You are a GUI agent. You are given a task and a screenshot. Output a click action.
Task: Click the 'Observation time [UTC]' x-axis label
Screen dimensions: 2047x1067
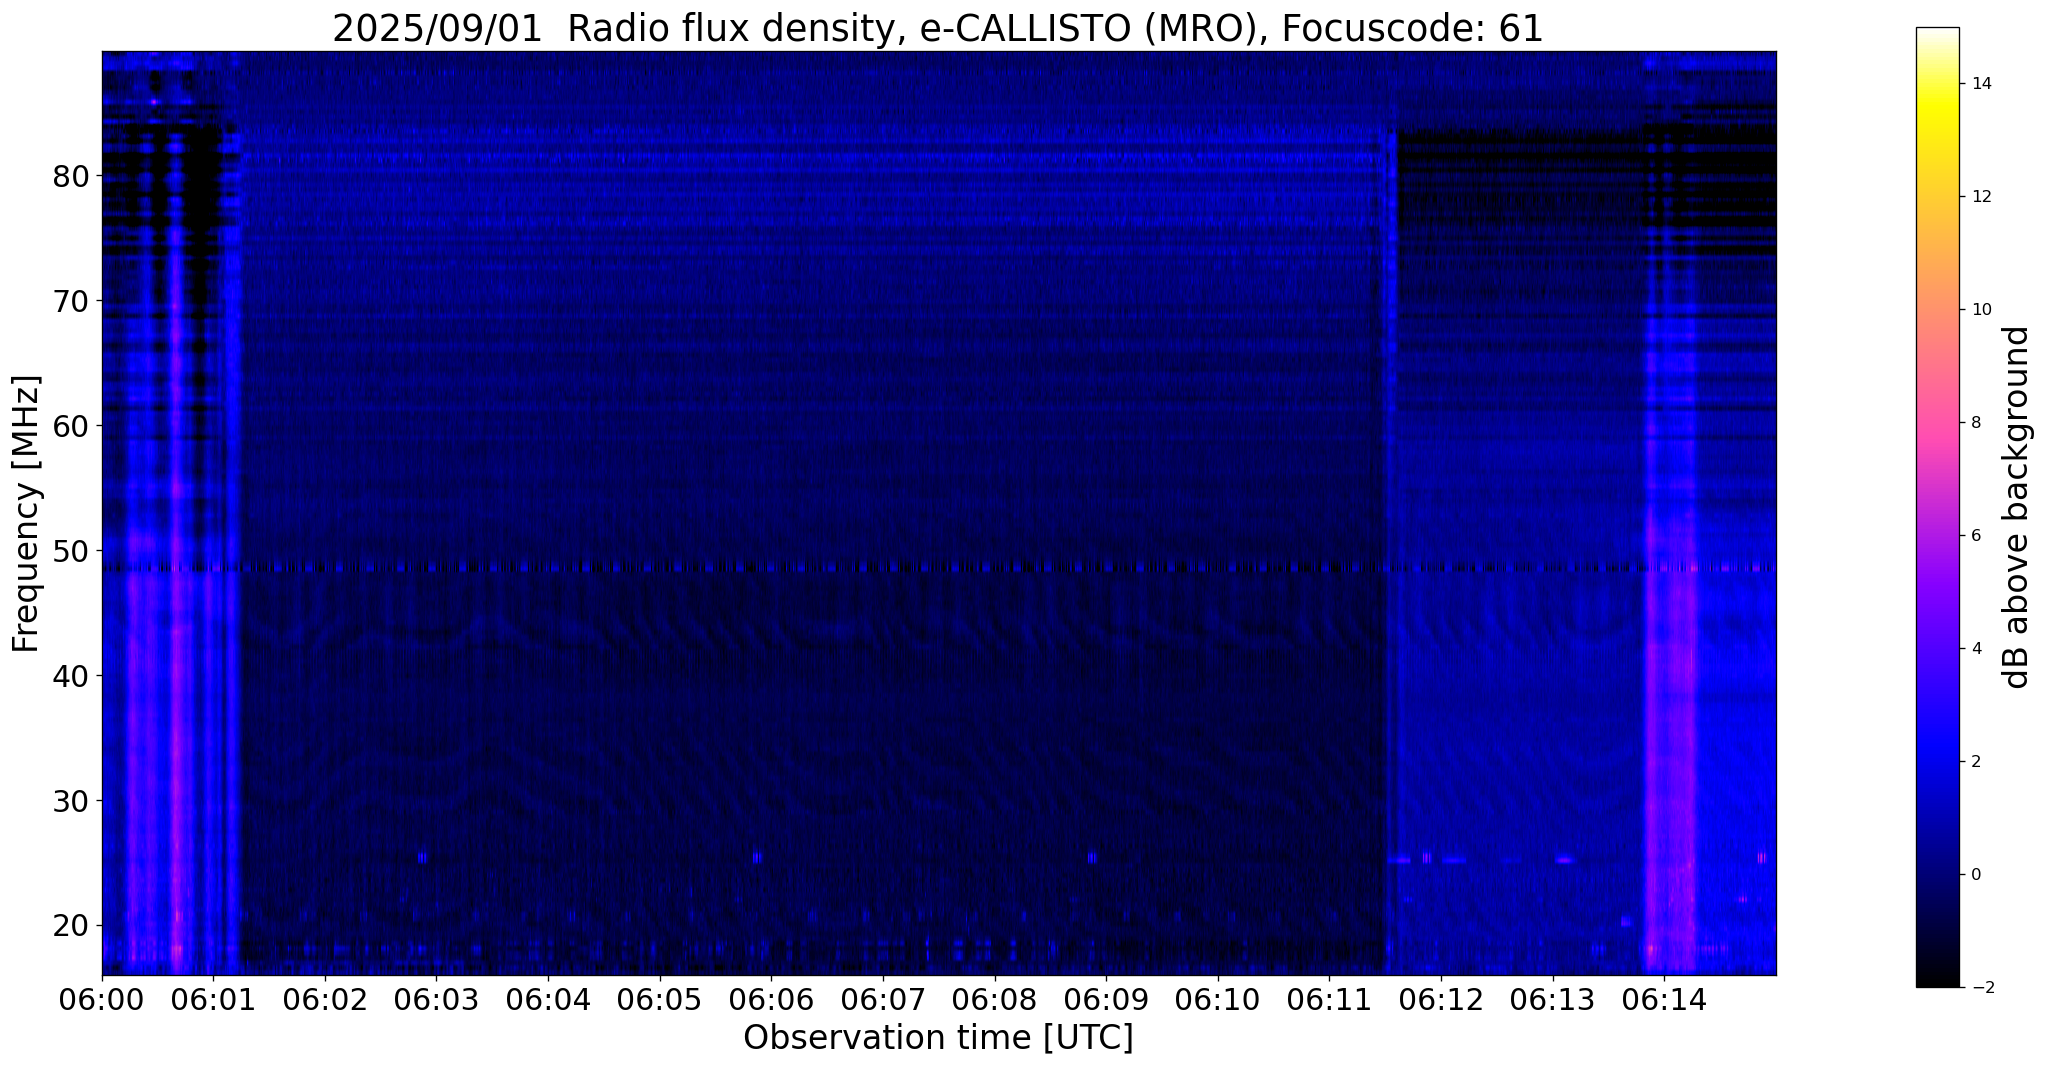click(938, 1038)
